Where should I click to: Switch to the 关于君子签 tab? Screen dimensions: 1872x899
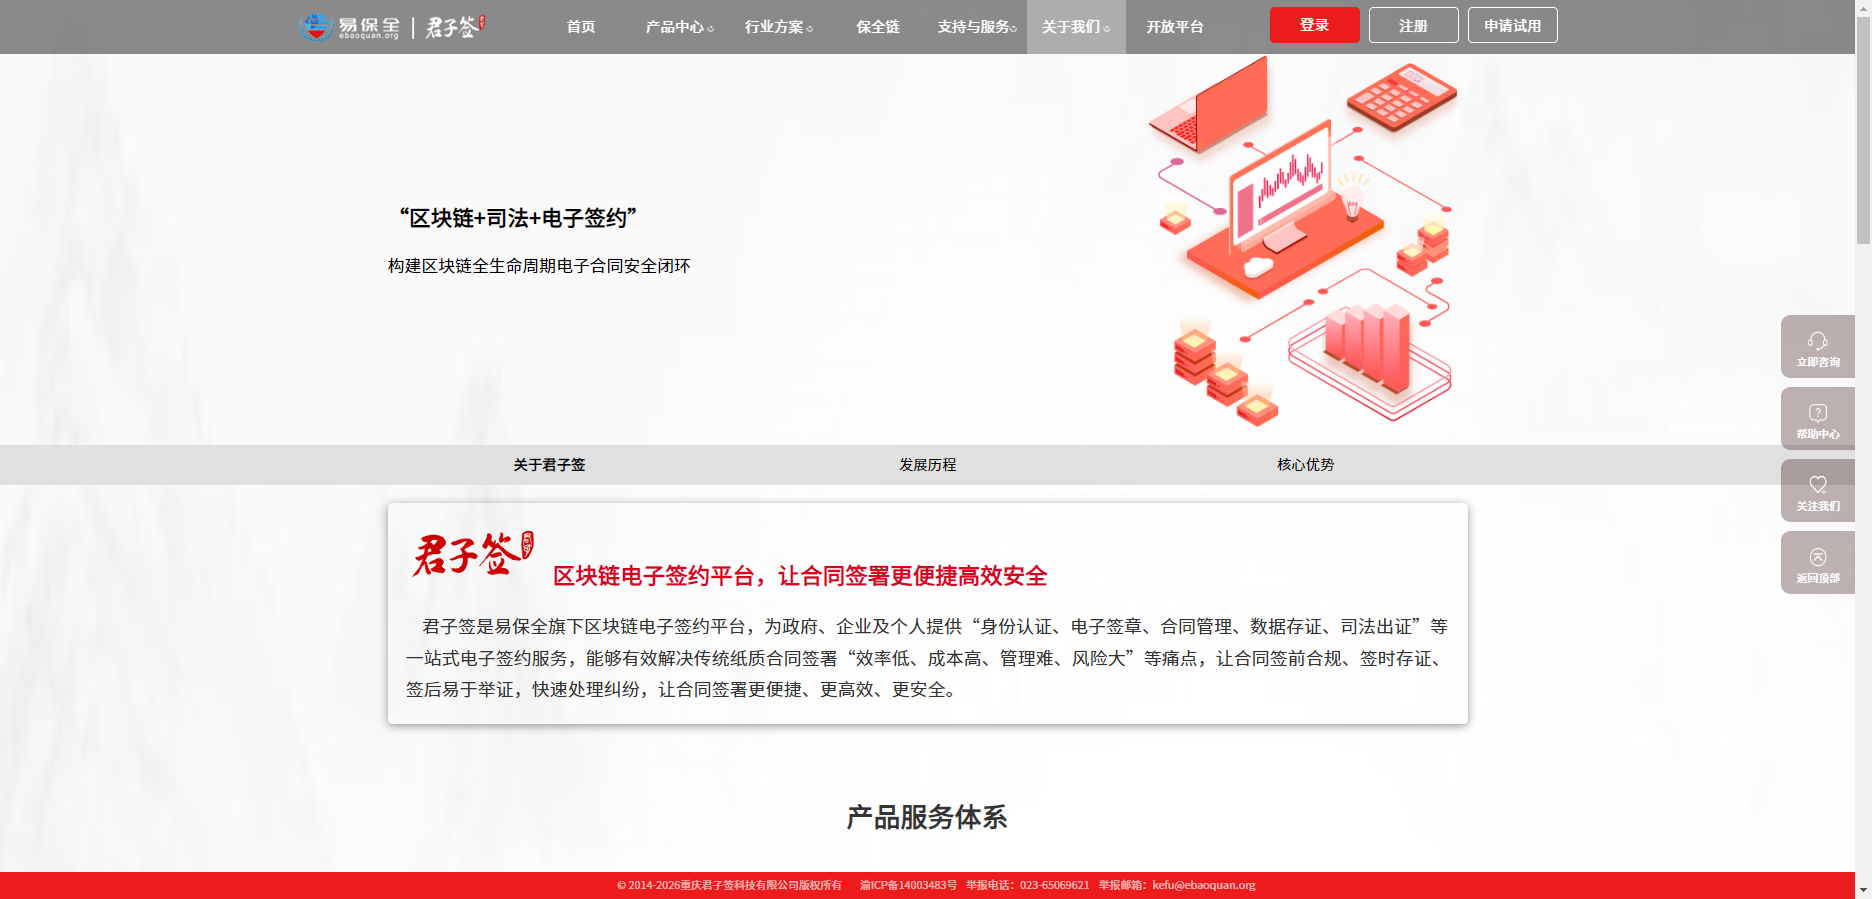click(549, 465)
